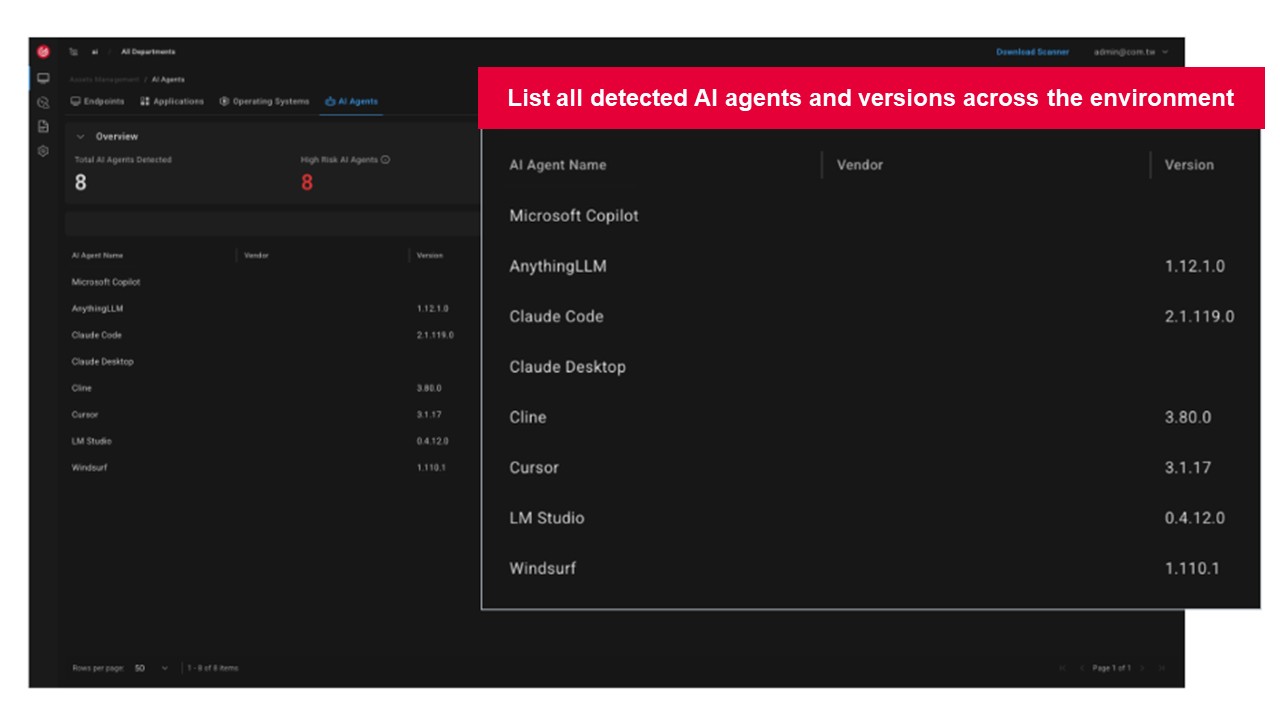
Task: Open the Assets Management breadcrumb
Action: point(105,79)
